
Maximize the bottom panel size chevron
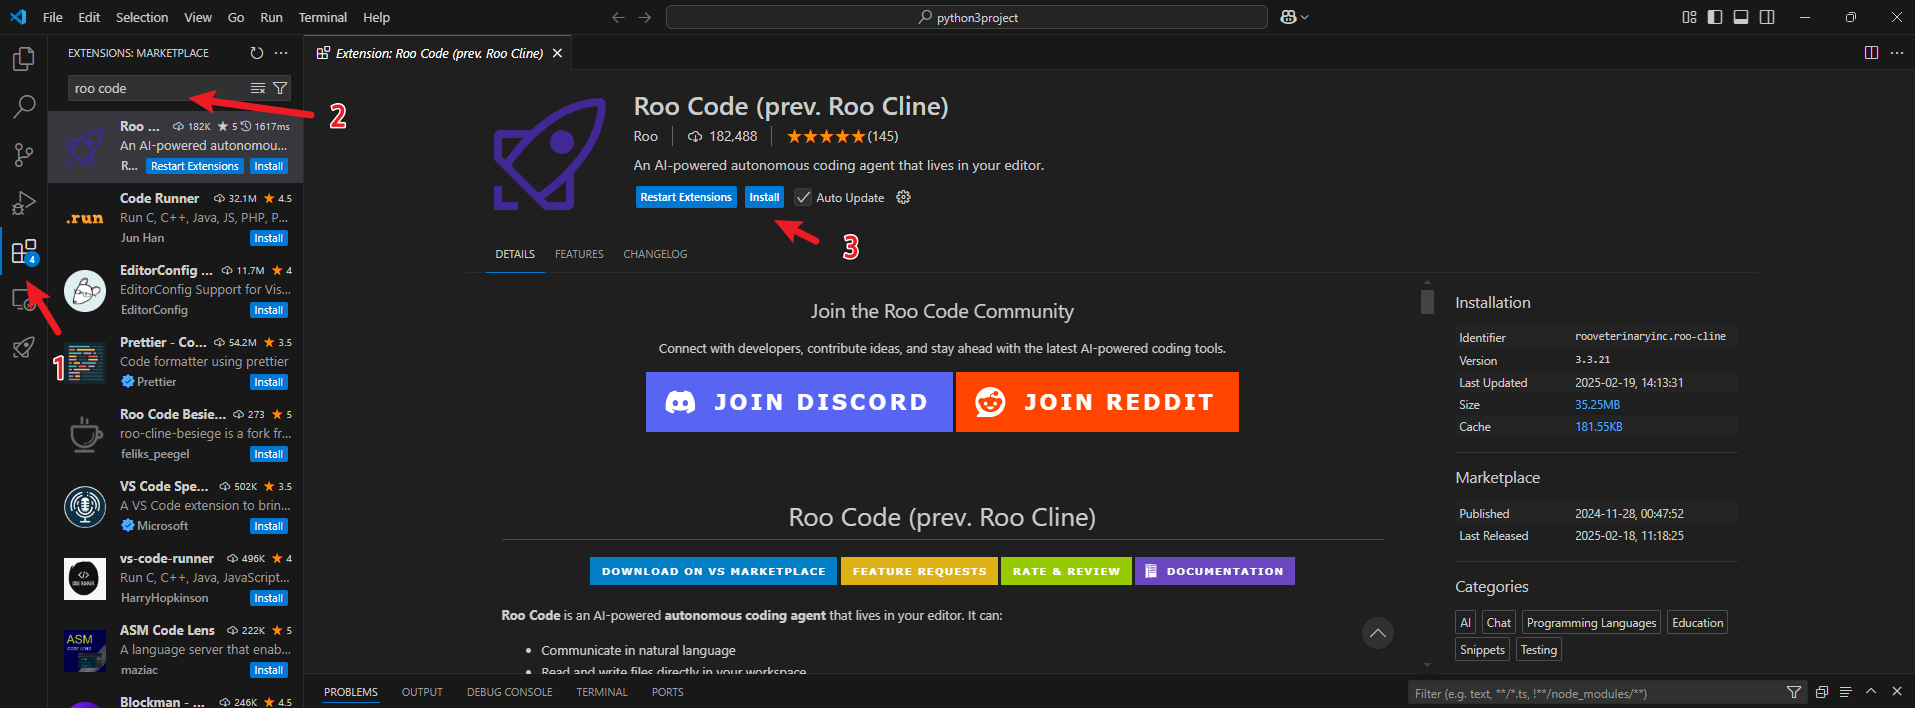click(x=1871, y=692)
